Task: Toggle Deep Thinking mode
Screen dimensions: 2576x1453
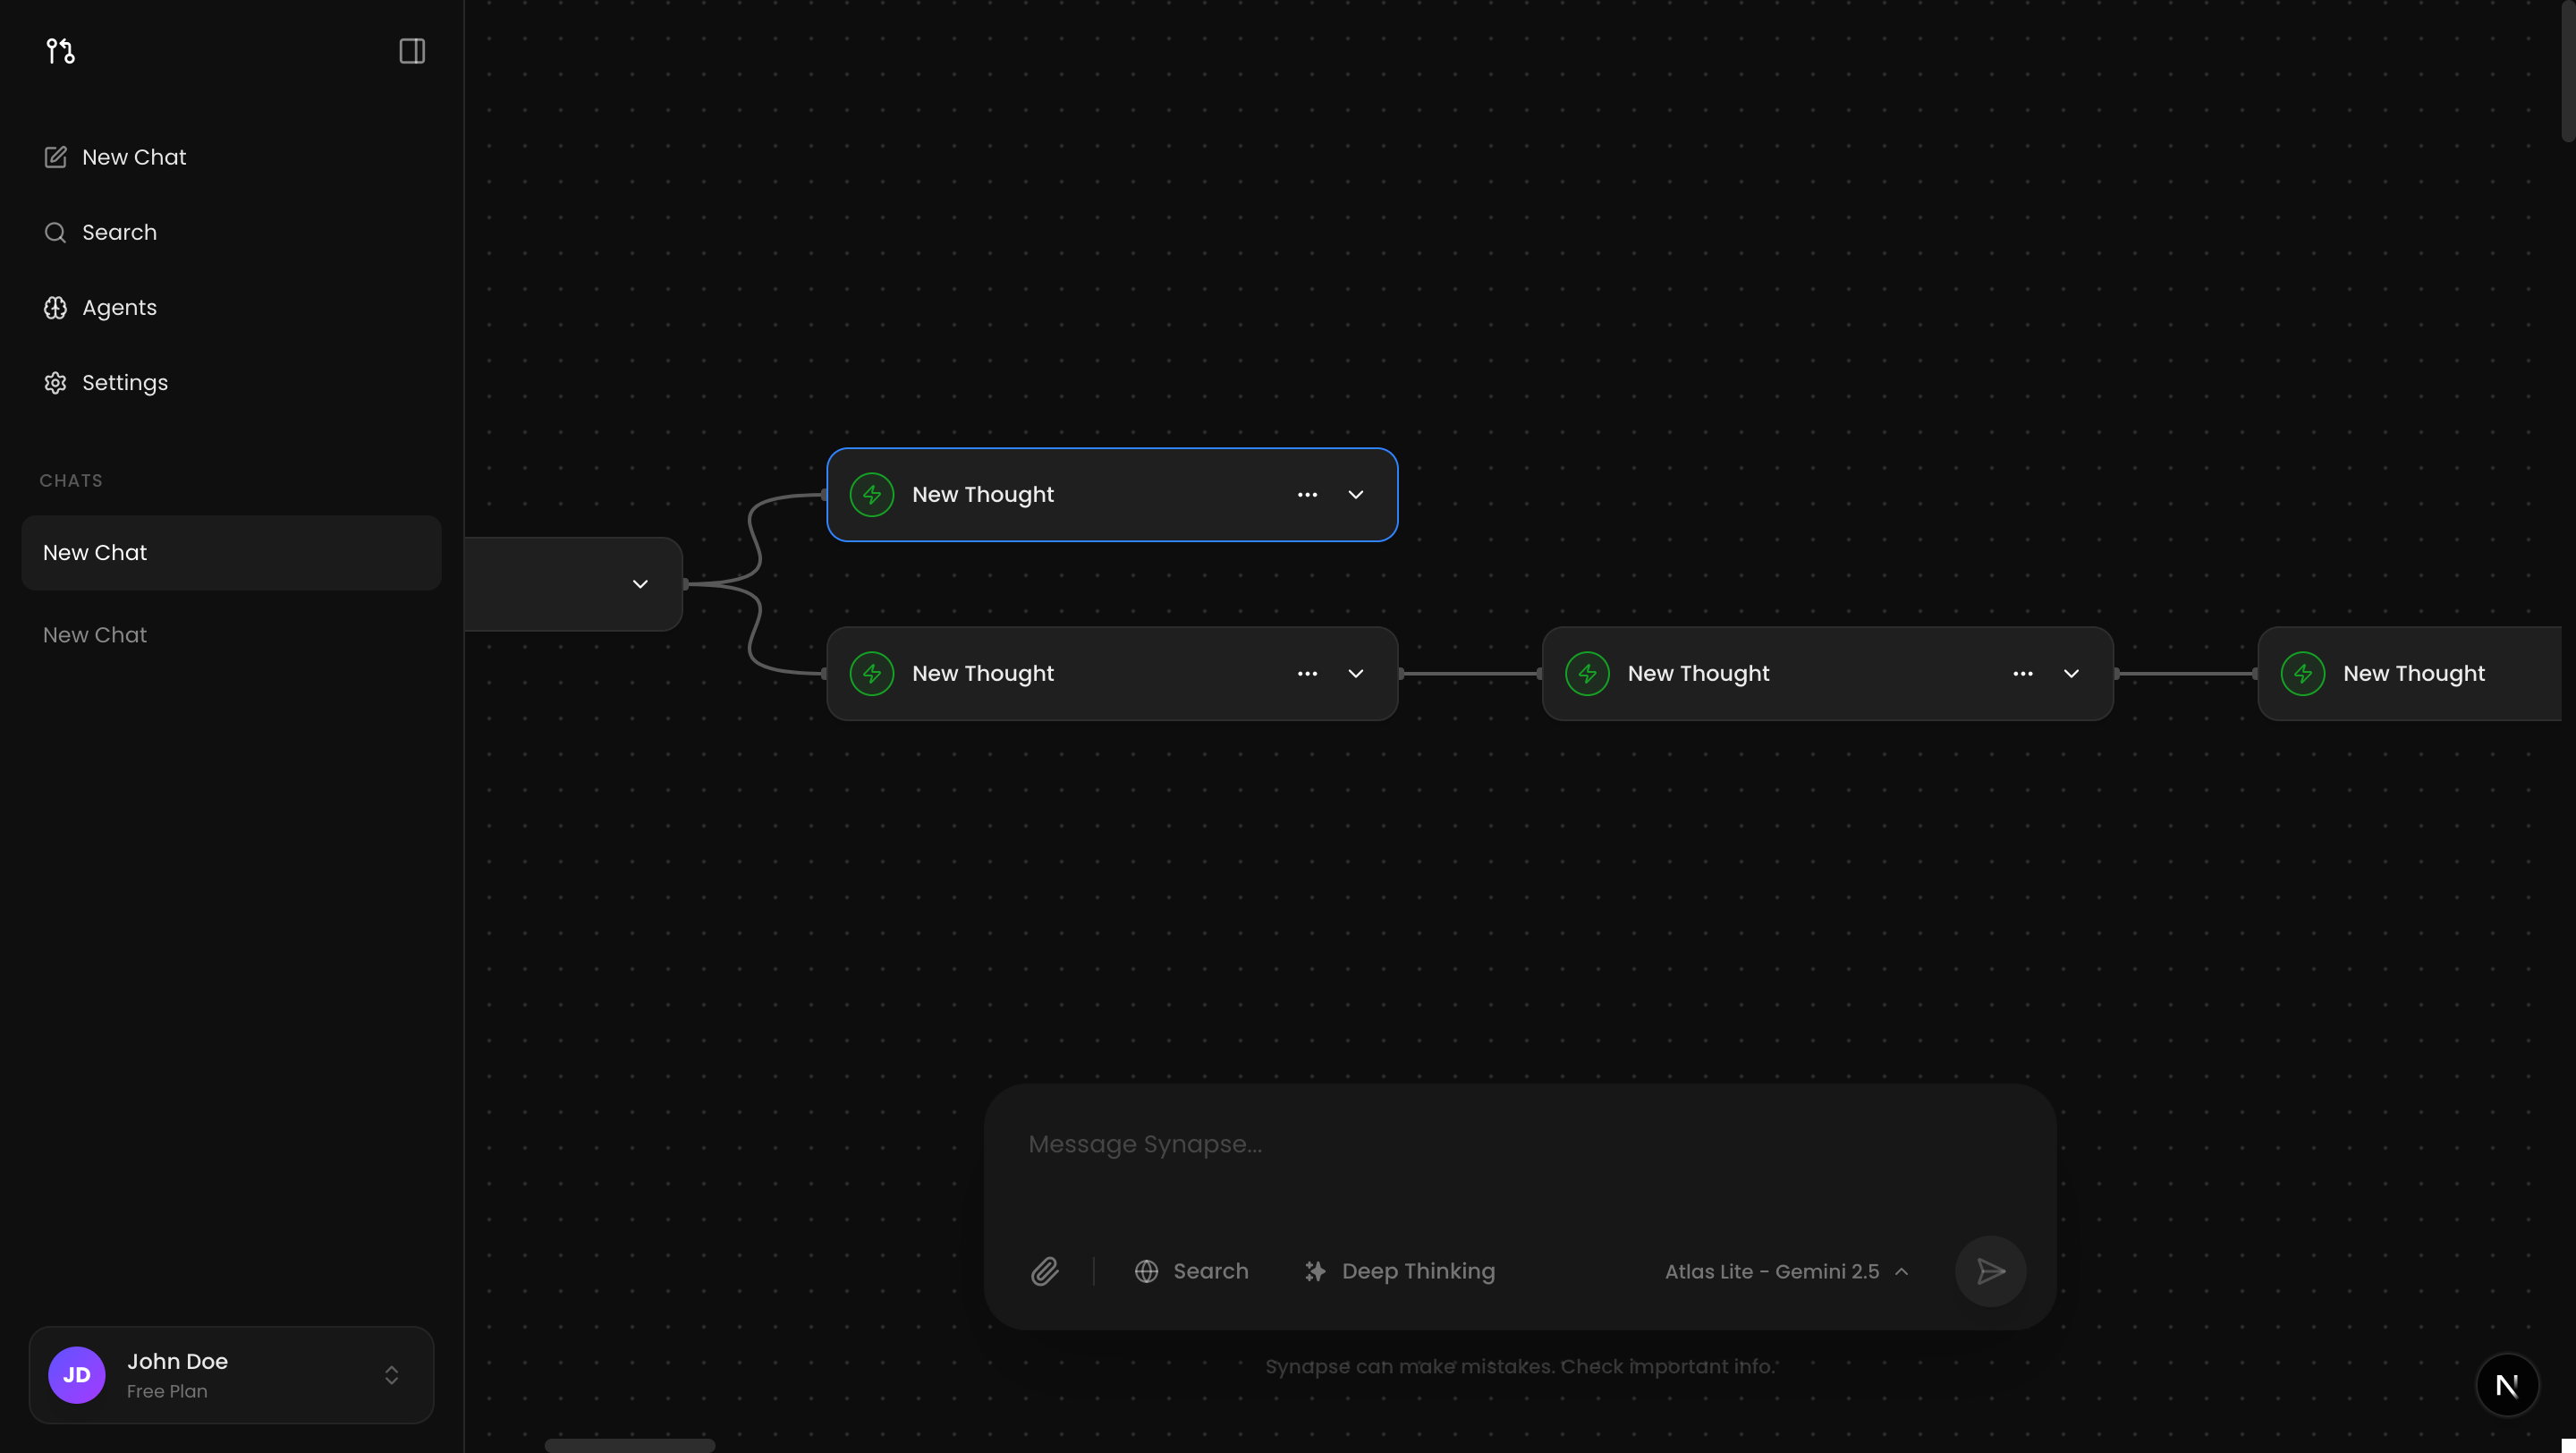Action: click(x=1399, y=1271)
